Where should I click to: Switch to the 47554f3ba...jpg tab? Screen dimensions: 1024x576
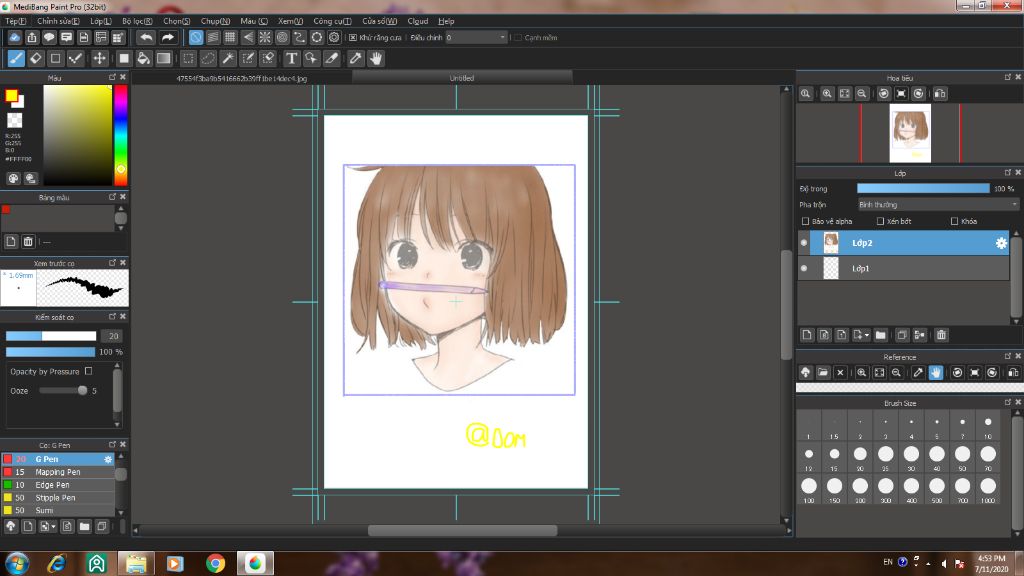241,78
